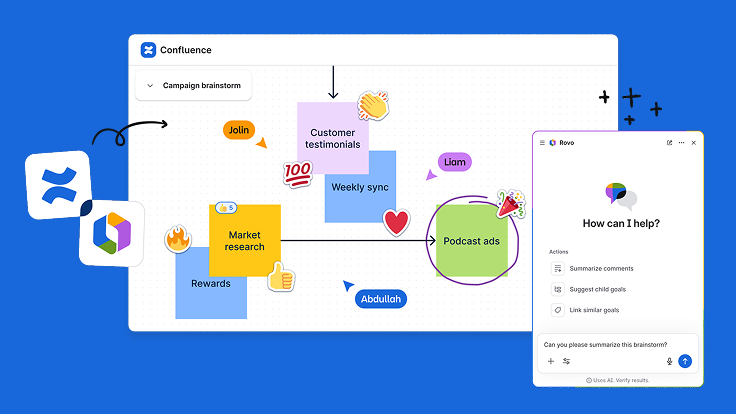
Task: Click the Summarize comments icon
Action: click(558, 268)
